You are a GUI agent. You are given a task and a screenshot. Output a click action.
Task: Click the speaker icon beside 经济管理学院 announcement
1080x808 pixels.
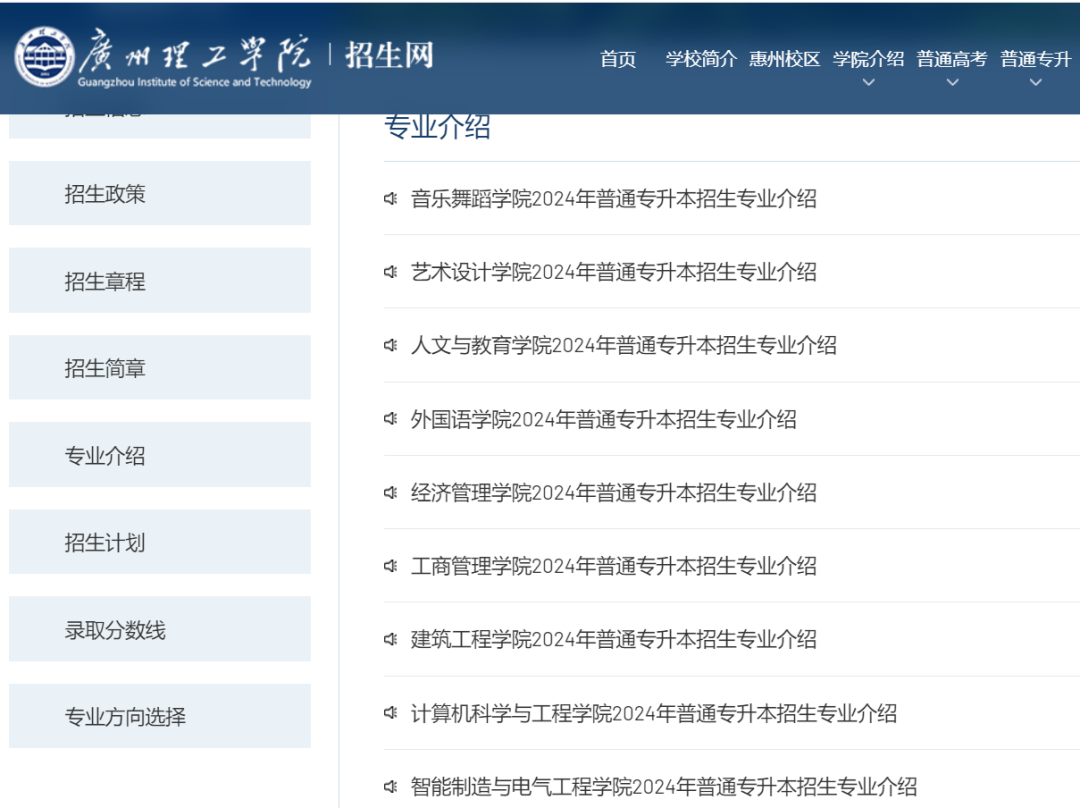[x=391, y=493]
